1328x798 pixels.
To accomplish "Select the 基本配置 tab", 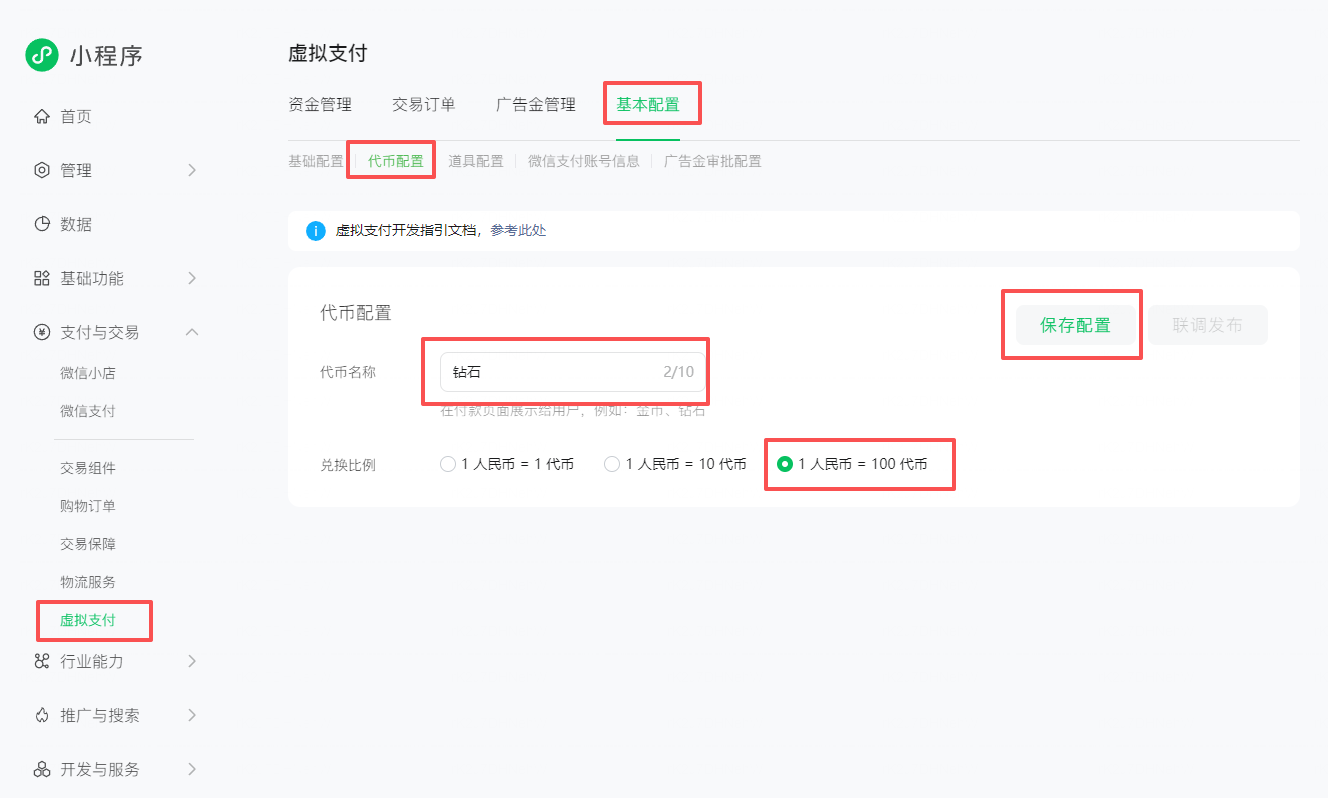I will click(x=648, y=105).
